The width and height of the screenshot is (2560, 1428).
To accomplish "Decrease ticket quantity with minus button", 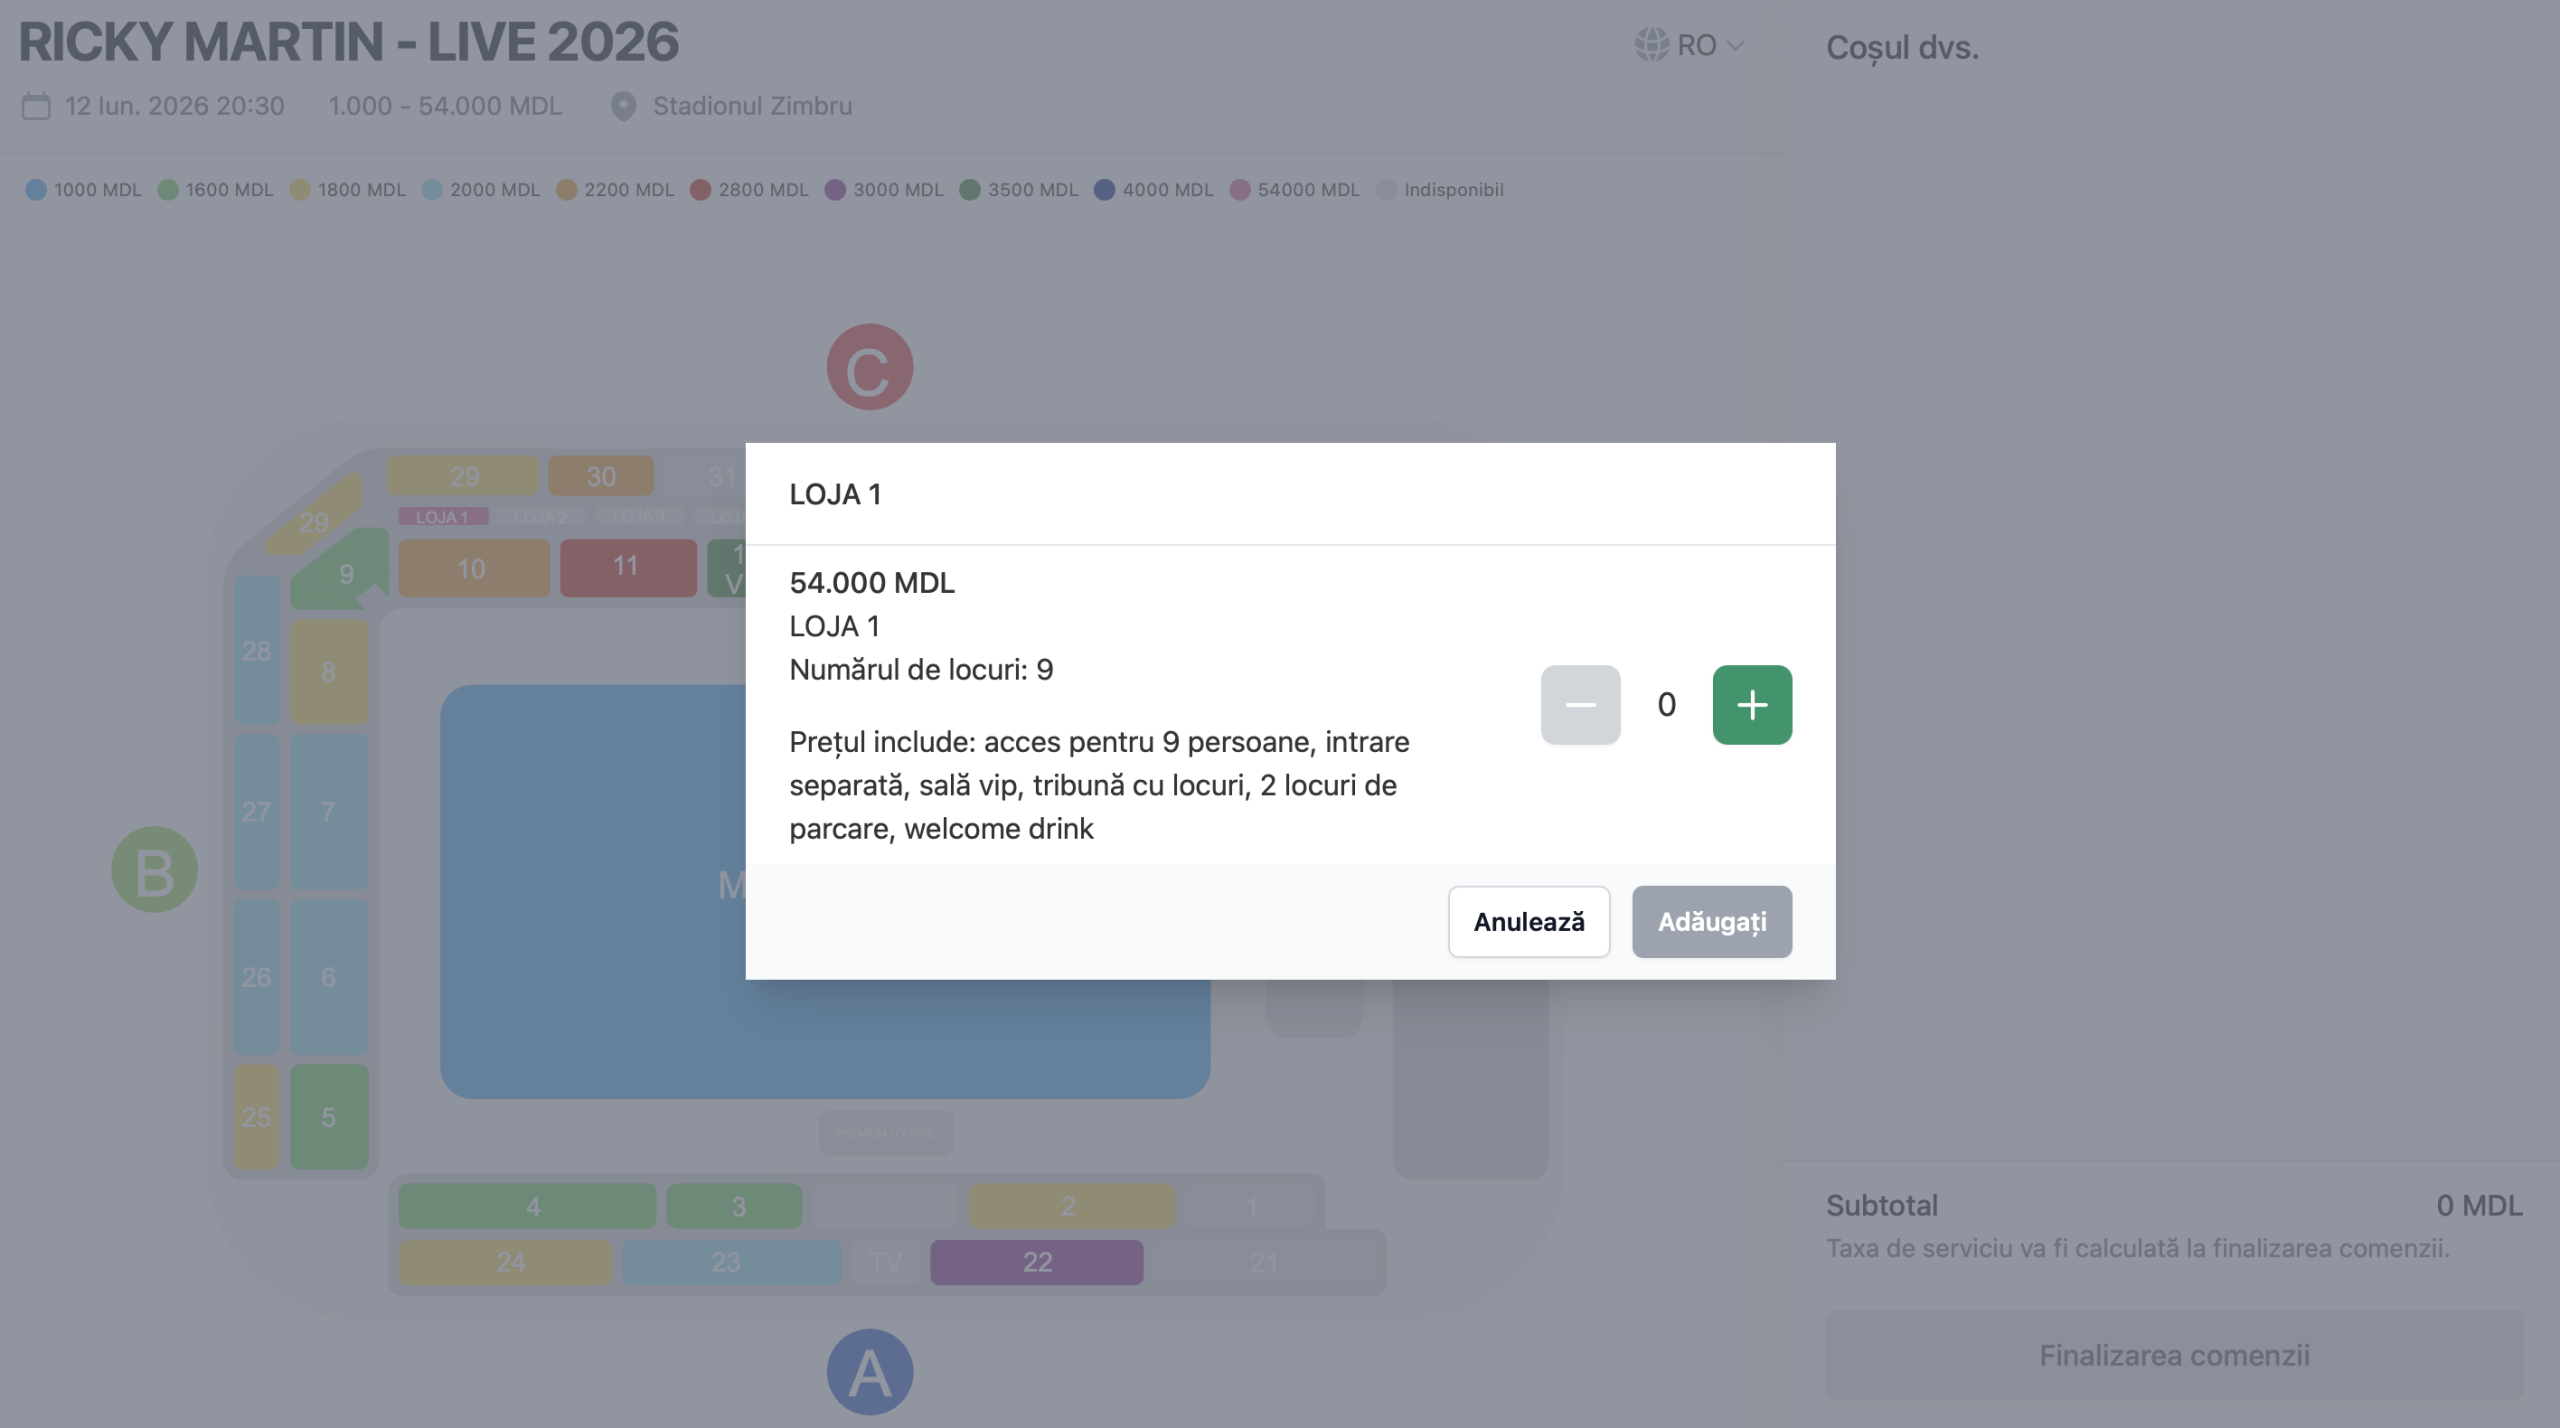I will click(1580, 705).
